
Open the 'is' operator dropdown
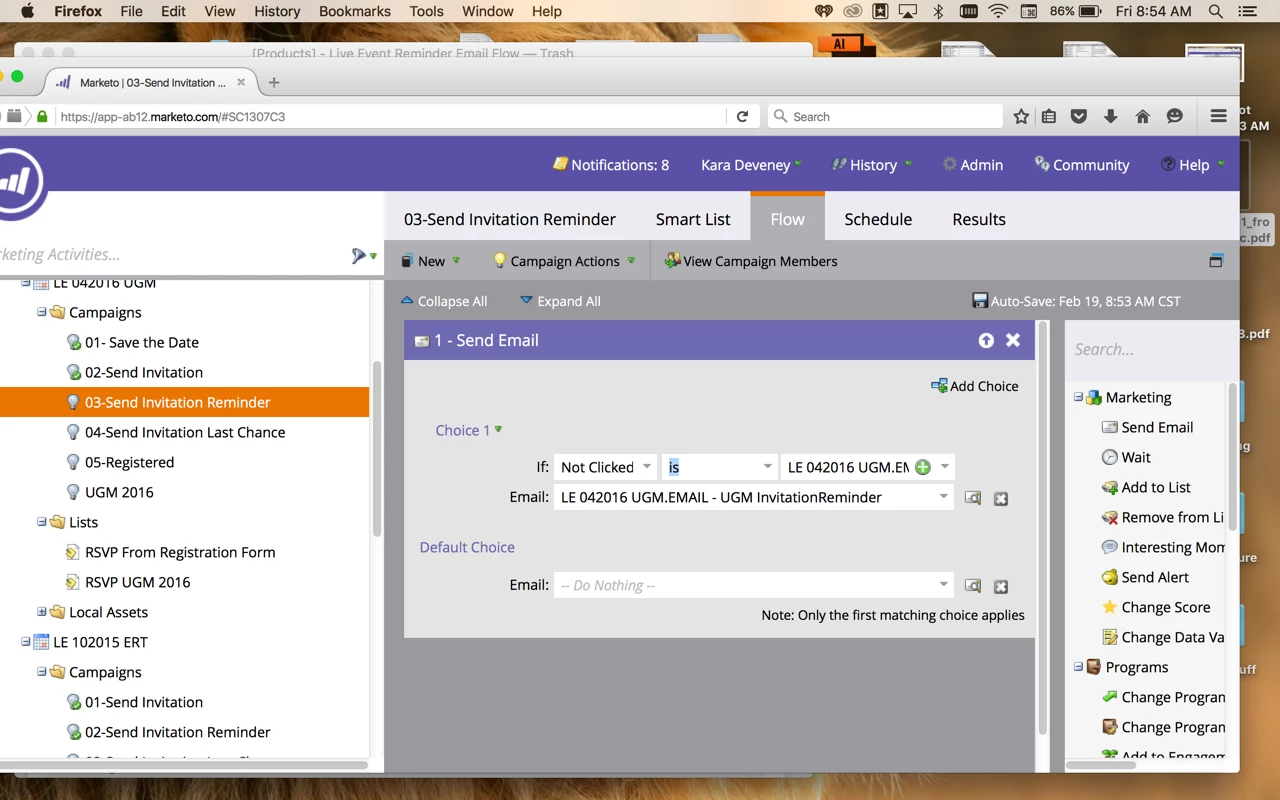767,467
